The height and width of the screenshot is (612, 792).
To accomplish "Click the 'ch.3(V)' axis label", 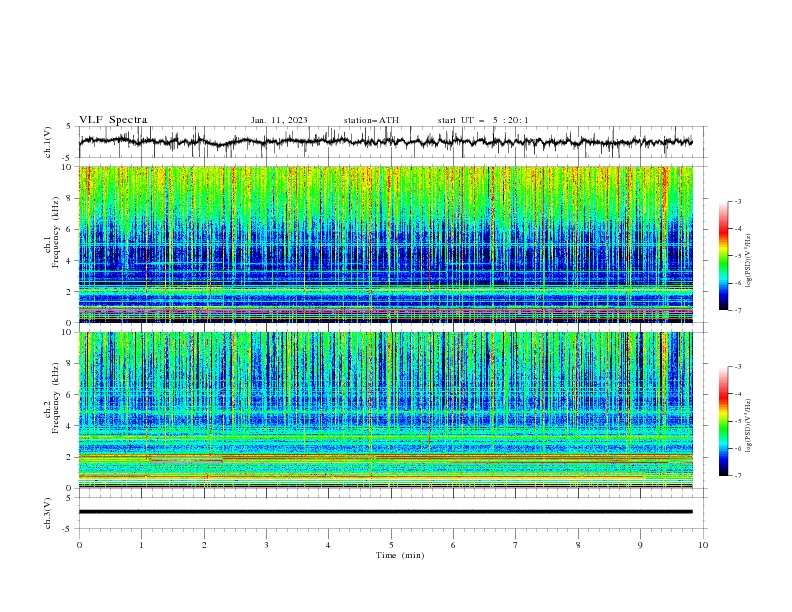I will [48, 513].
